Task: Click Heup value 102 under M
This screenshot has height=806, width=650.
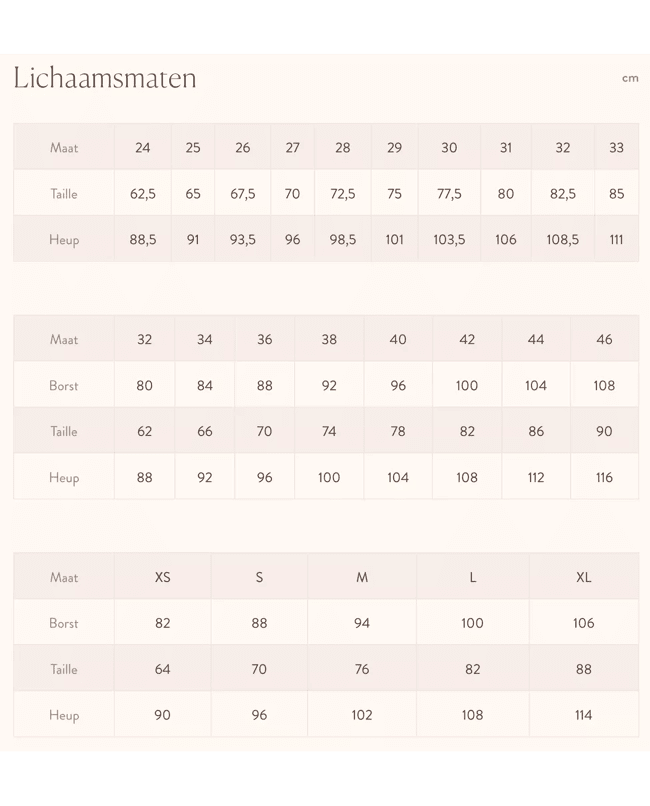Action: pyautogui.click(x=362, y=715)
